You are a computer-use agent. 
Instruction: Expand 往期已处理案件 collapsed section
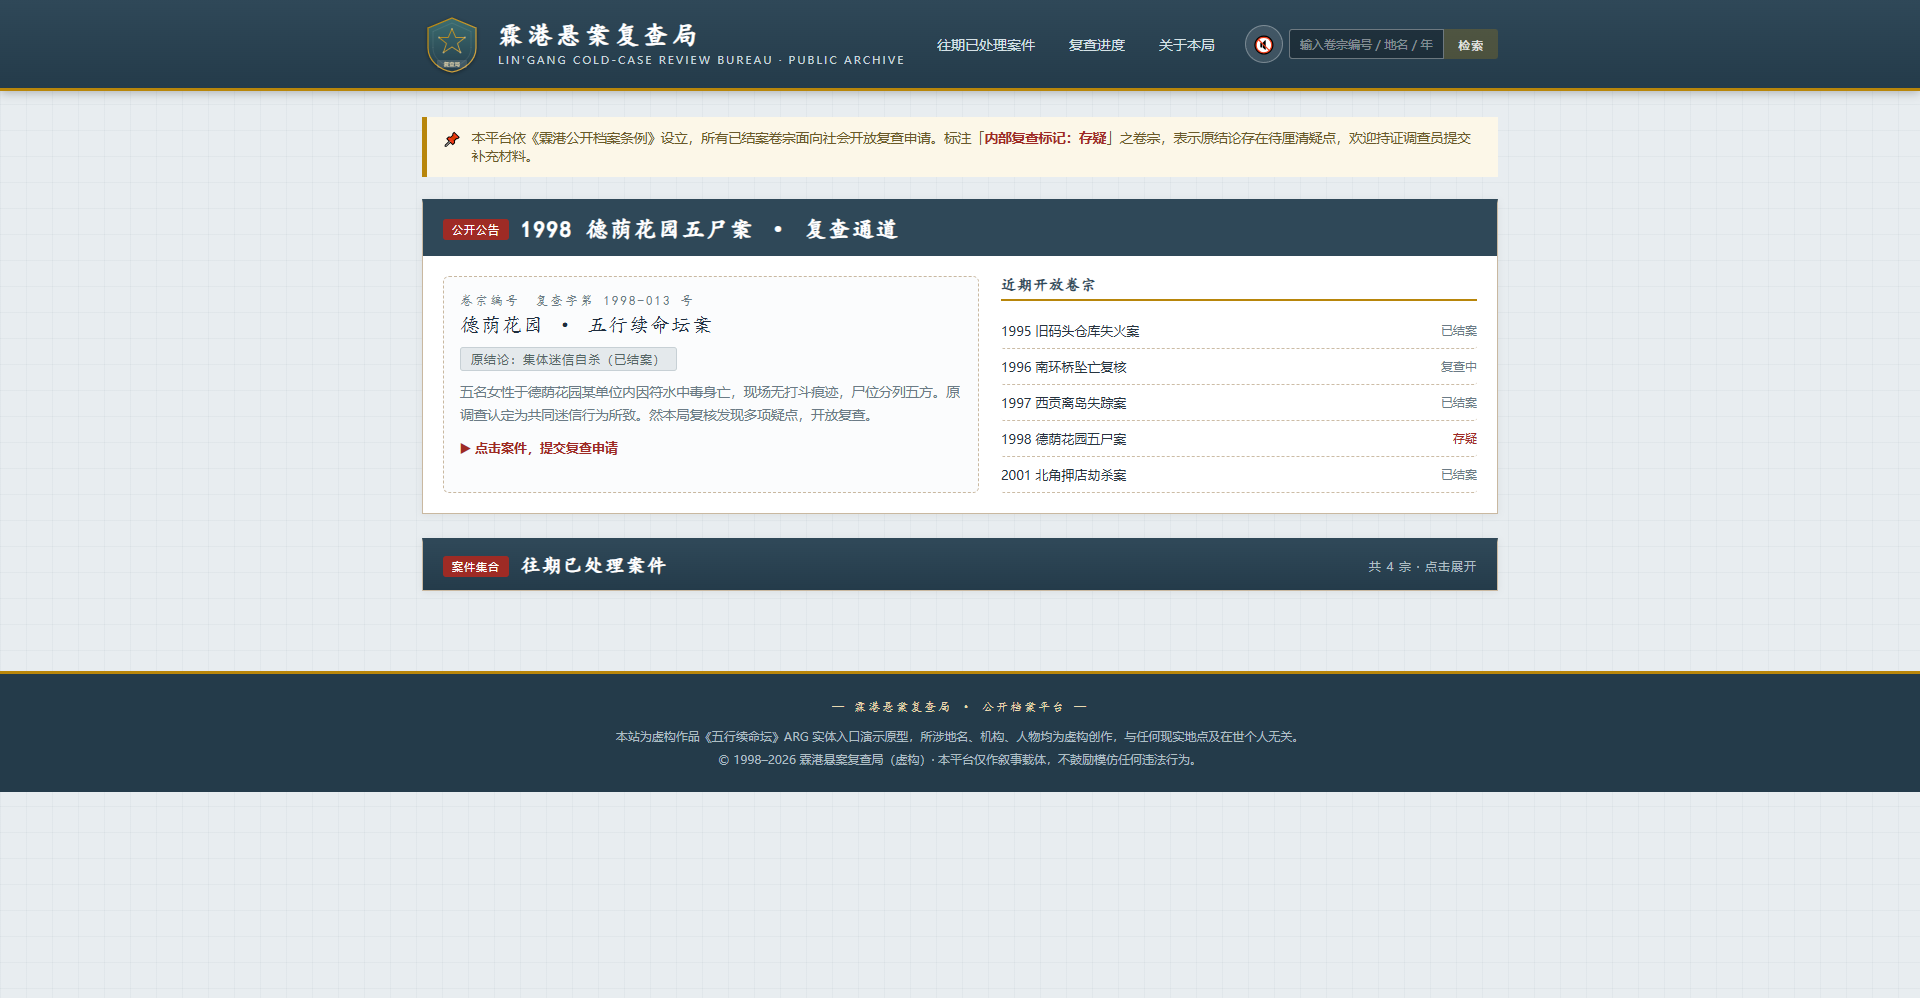click(960, 565)
